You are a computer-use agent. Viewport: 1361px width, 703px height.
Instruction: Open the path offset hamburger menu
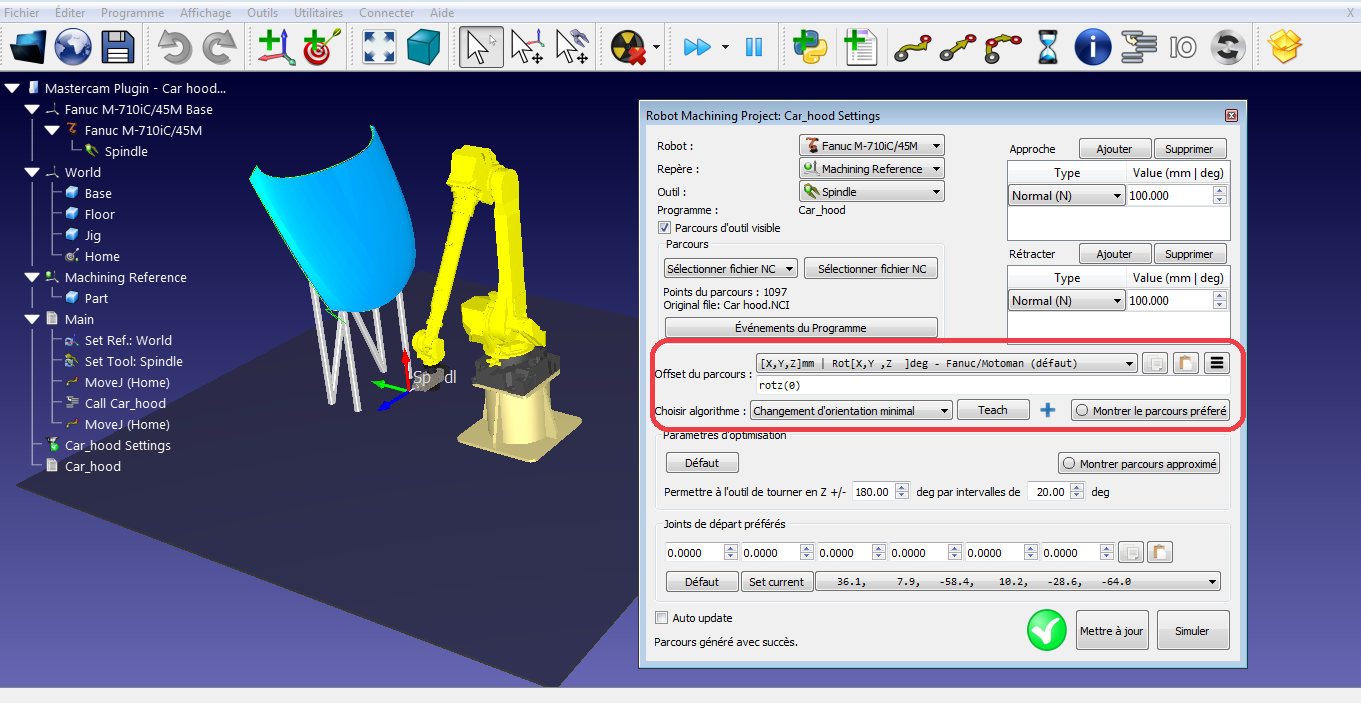click(1217, 363)
